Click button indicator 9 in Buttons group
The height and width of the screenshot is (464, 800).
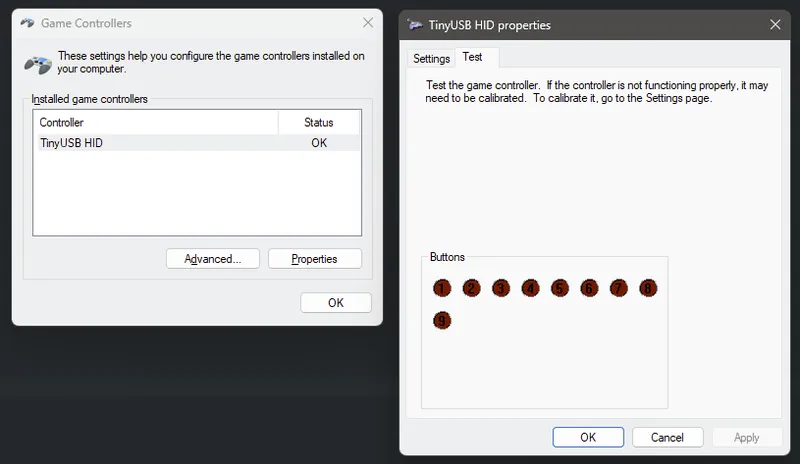point(442,321)
